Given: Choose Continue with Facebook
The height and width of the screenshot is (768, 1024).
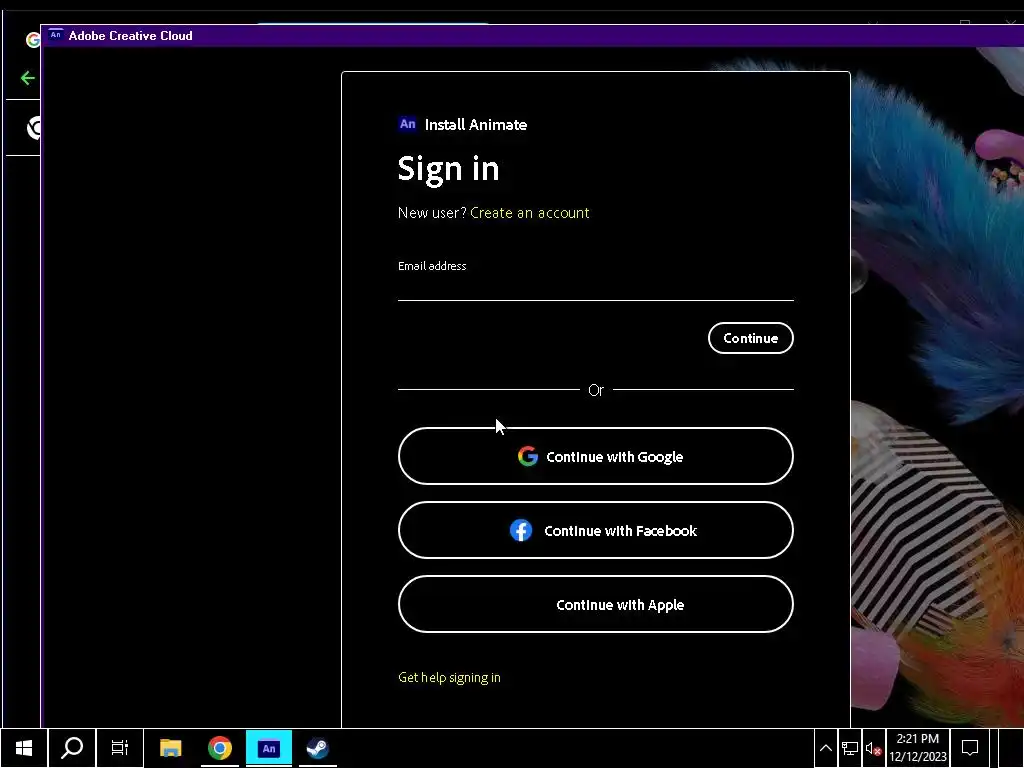Looking at the screenshot, I should (x=596, y=530).
